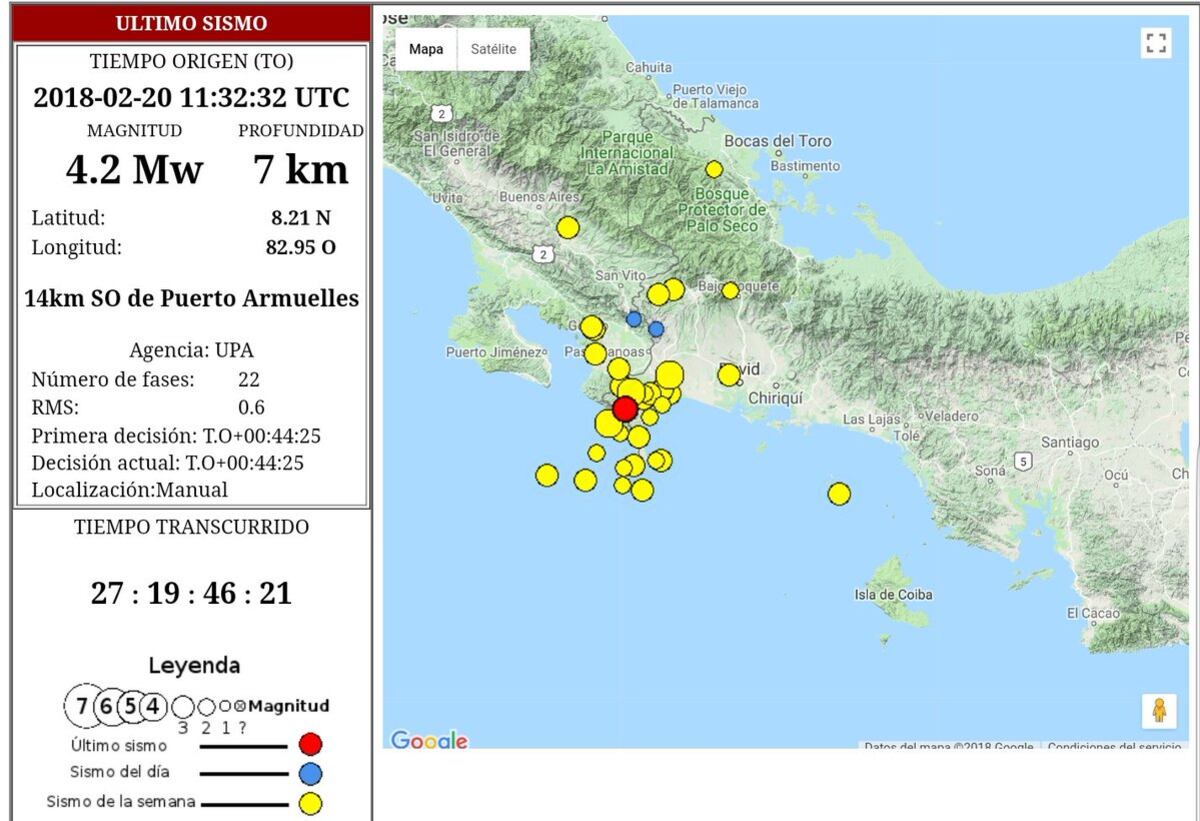Toggle the blue Sismo del día legend circle
Viewport: 1200px width, 821px height.
[310, 772]
